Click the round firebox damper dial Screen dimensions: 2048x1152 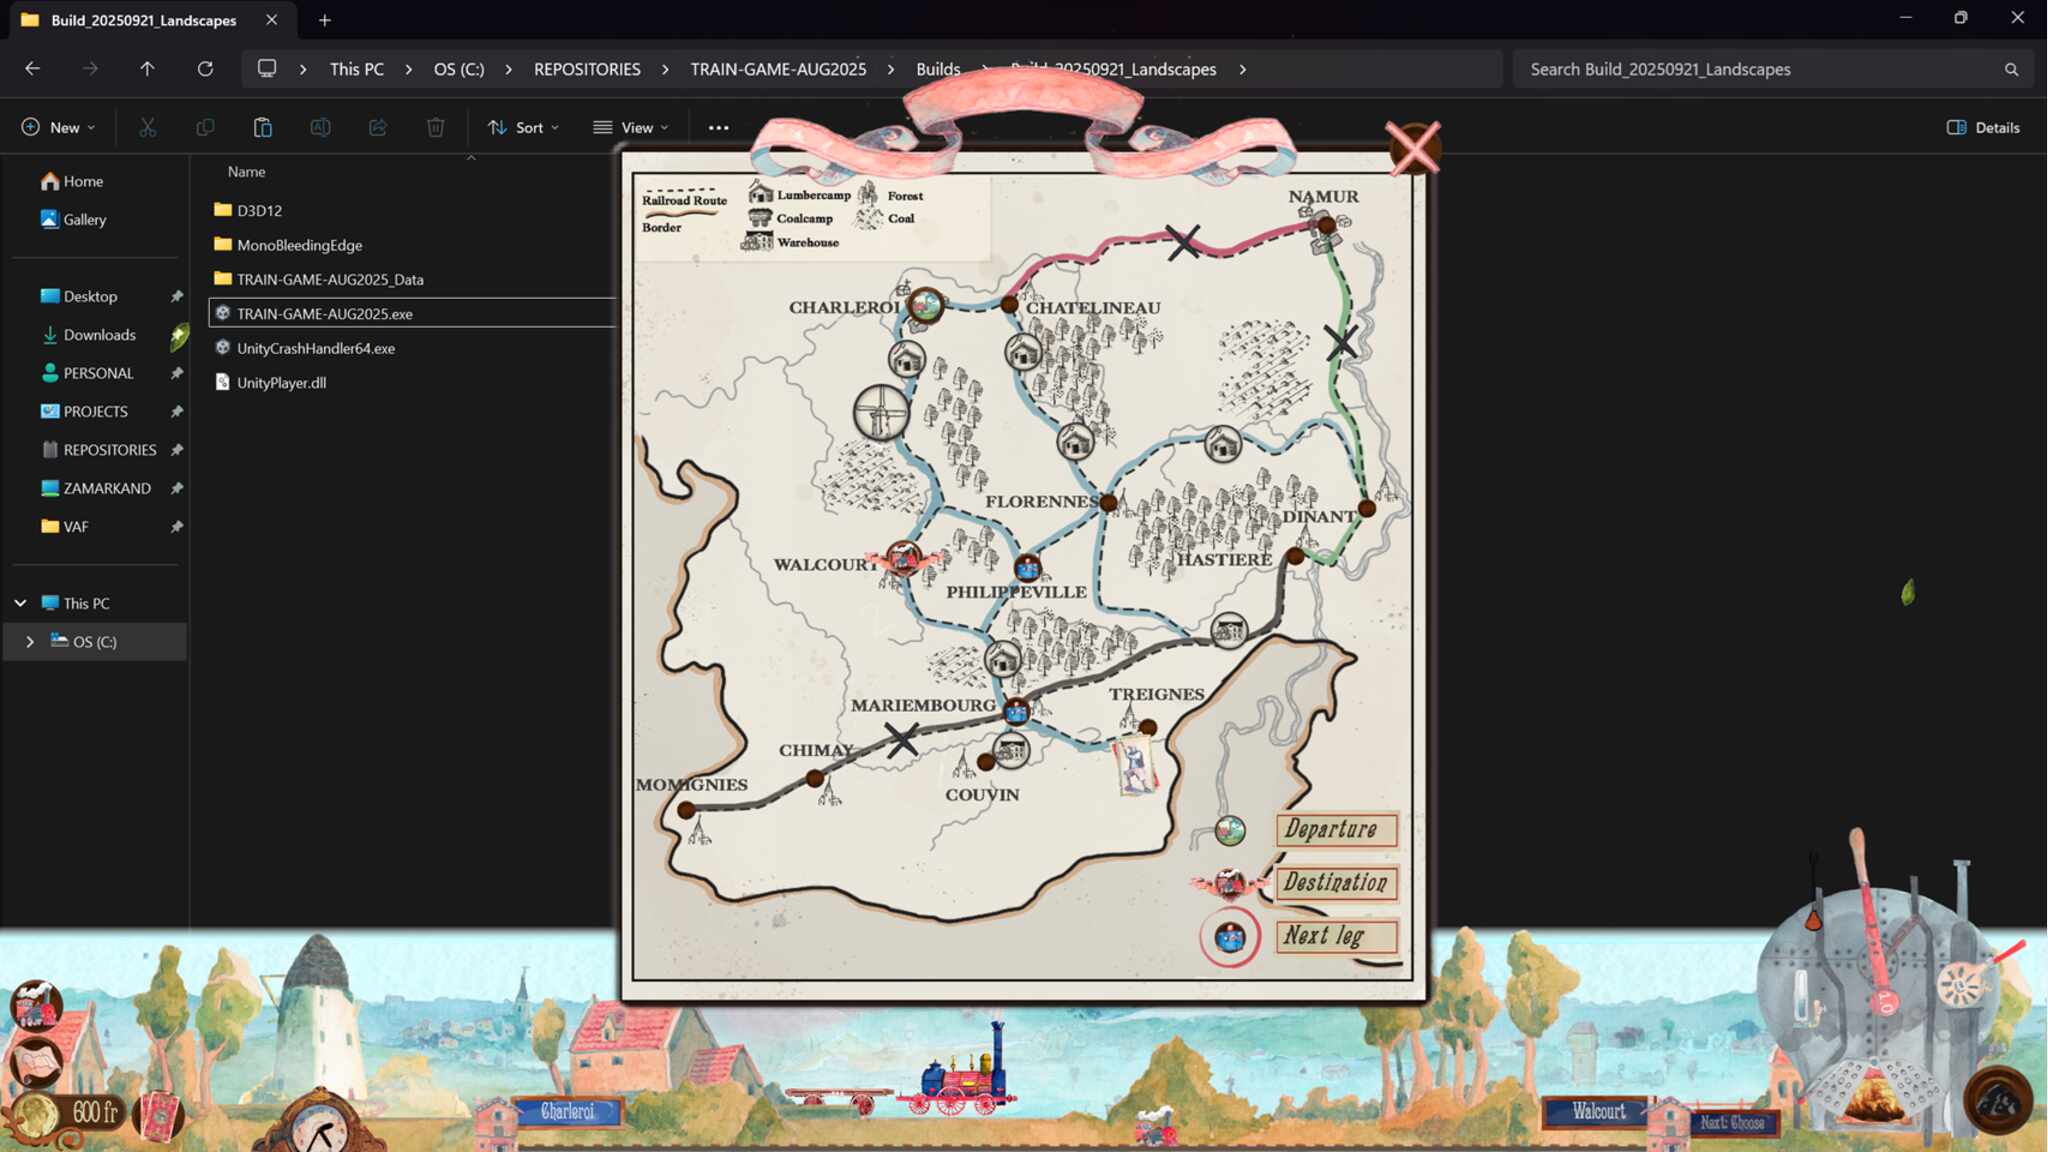[1960, 985]
